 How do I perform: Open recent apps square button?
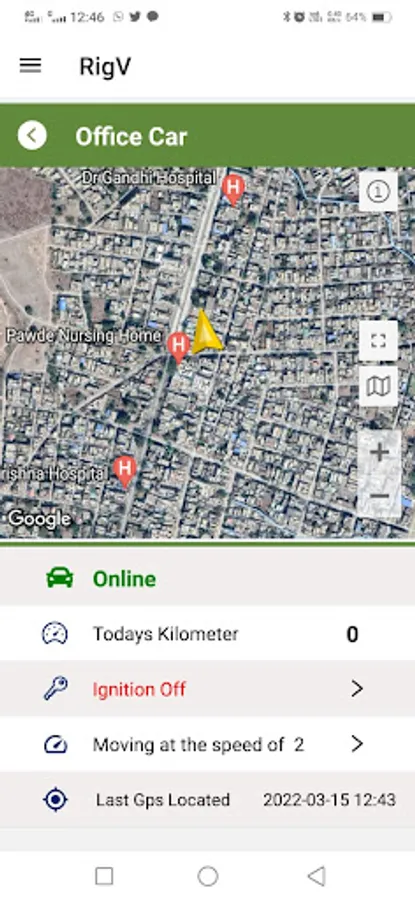[x=104, y=876]
